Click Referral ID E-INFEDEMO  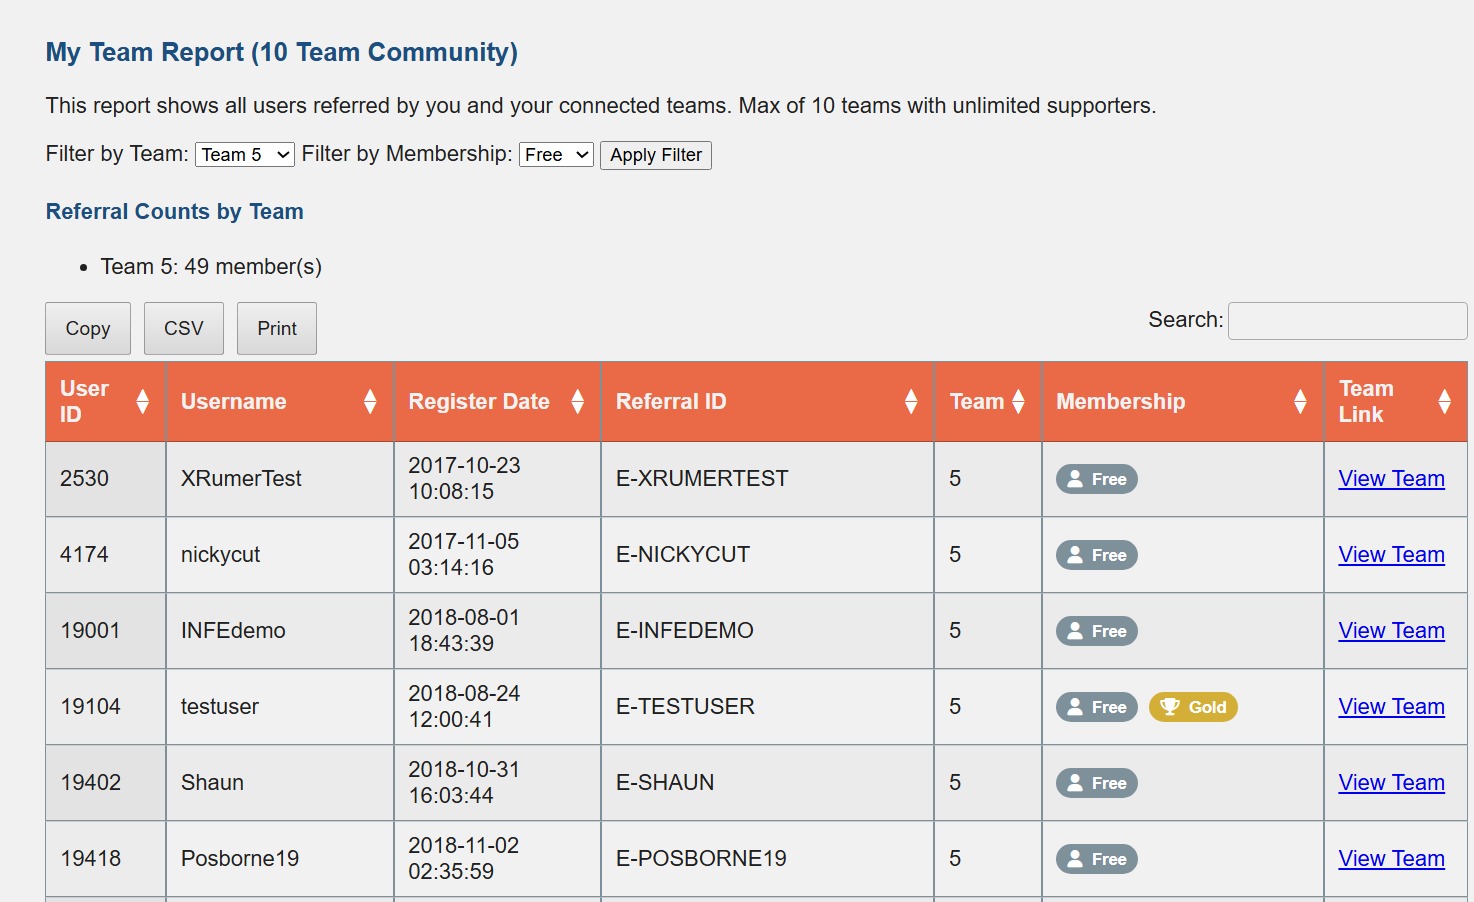click(685, 631)
